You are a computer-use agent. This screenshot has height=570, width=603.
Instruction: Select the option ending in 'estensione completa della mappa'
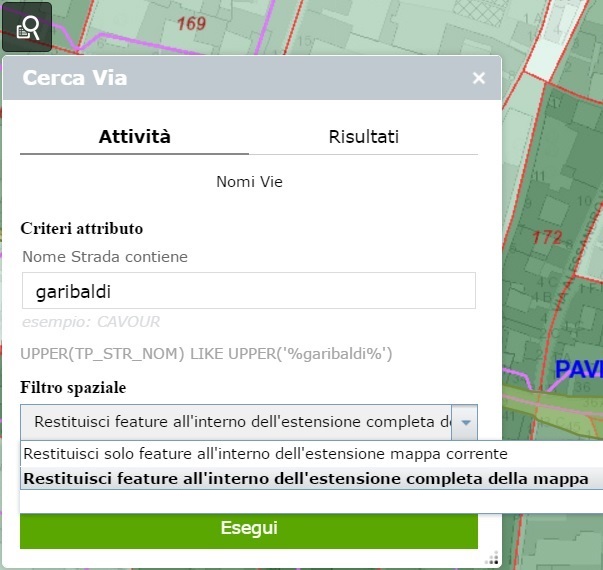(x=311, y=479)
